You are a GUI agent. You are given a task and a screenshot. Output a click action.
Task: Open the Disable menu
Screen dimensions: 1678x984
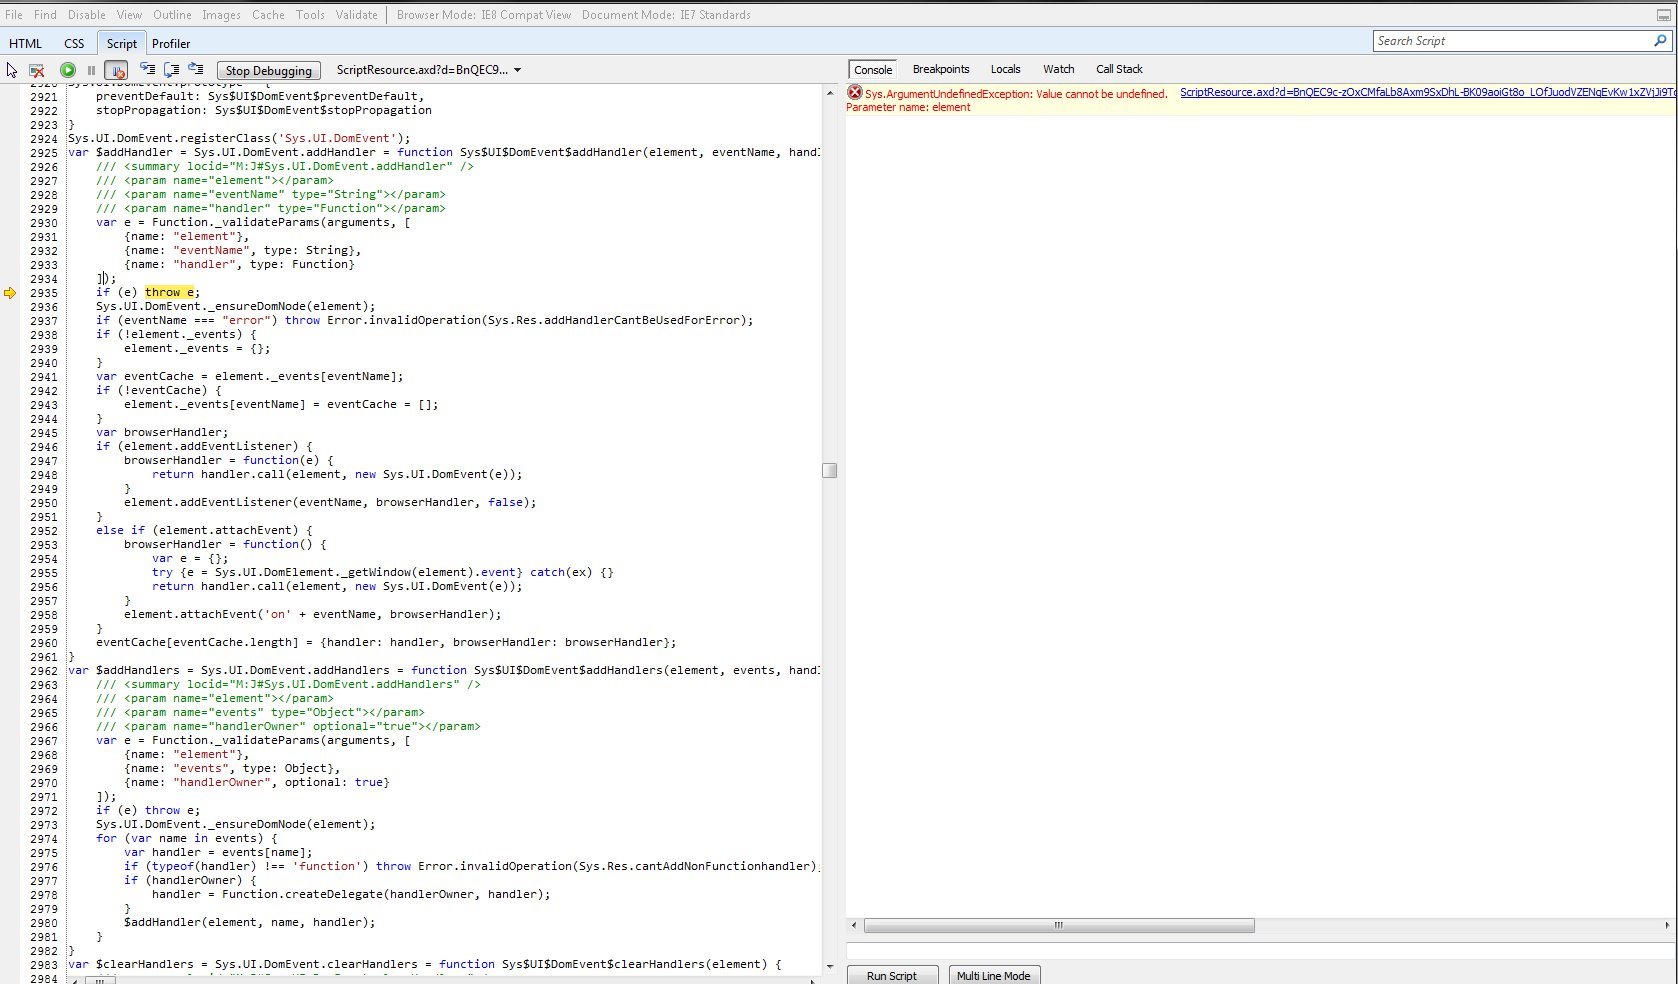click(x=87, y=15)
